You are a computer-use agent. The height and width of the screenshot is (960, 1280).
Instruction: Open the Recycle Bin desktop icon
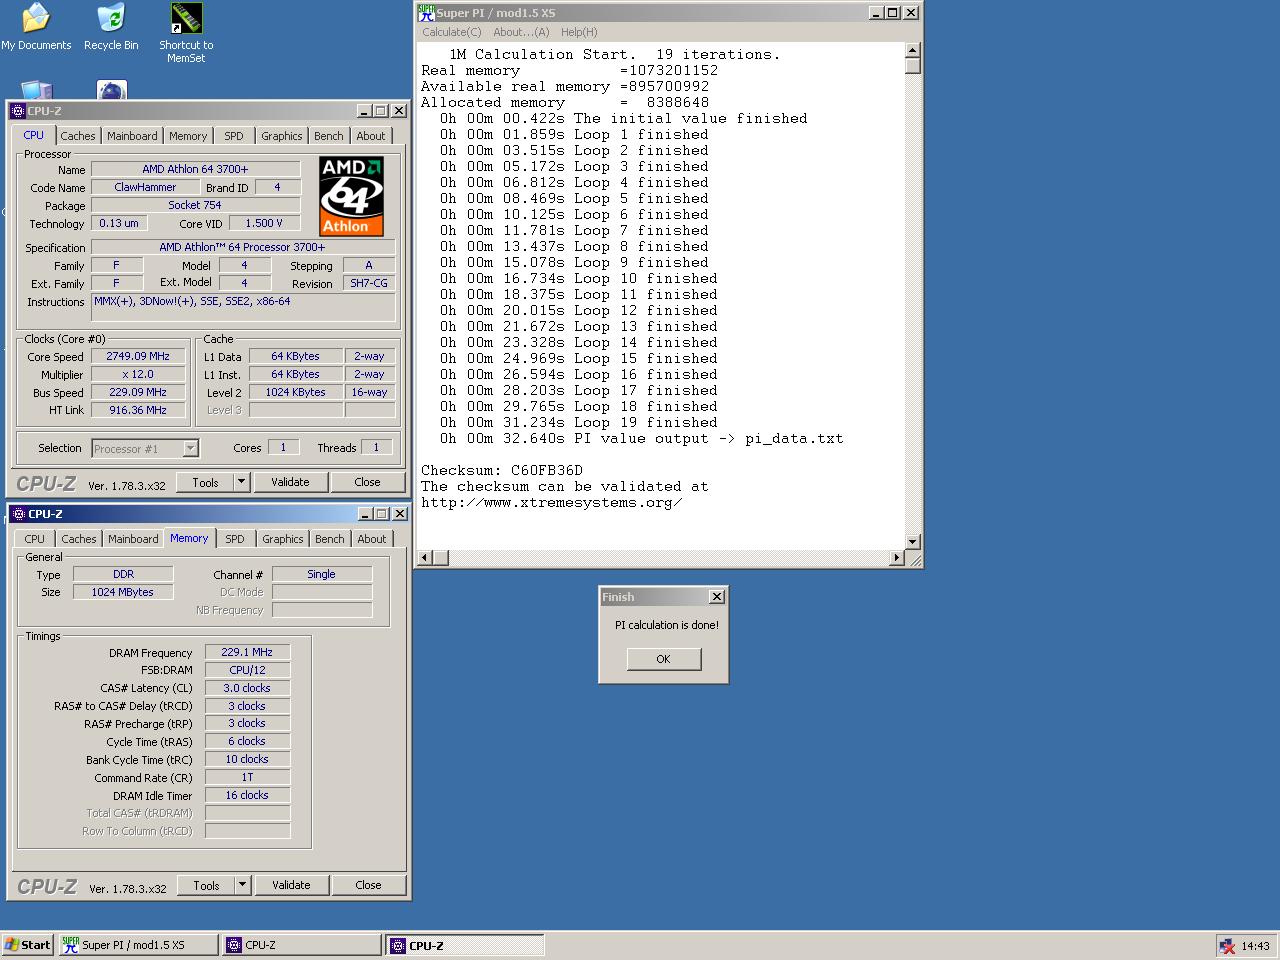point(111,27)
